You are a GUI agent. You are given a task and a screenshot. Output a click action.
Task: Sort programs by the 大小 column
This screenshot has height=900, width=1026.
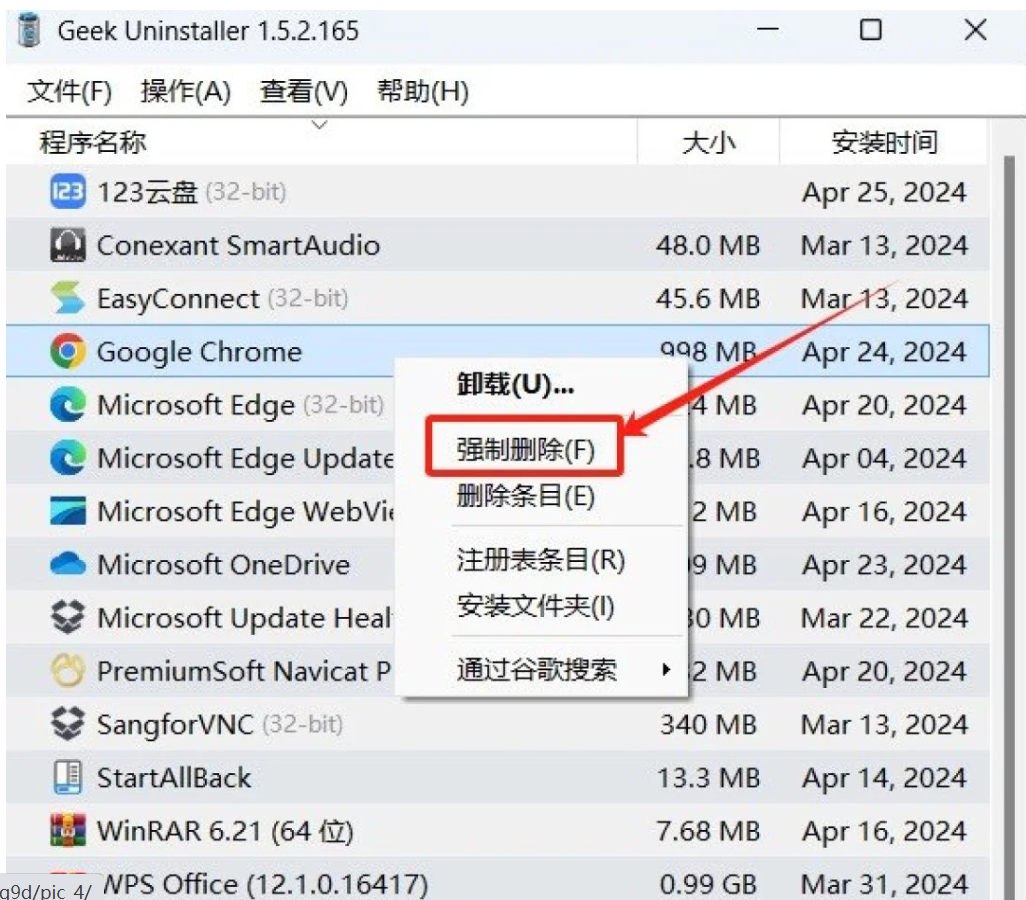pos(708,142)
